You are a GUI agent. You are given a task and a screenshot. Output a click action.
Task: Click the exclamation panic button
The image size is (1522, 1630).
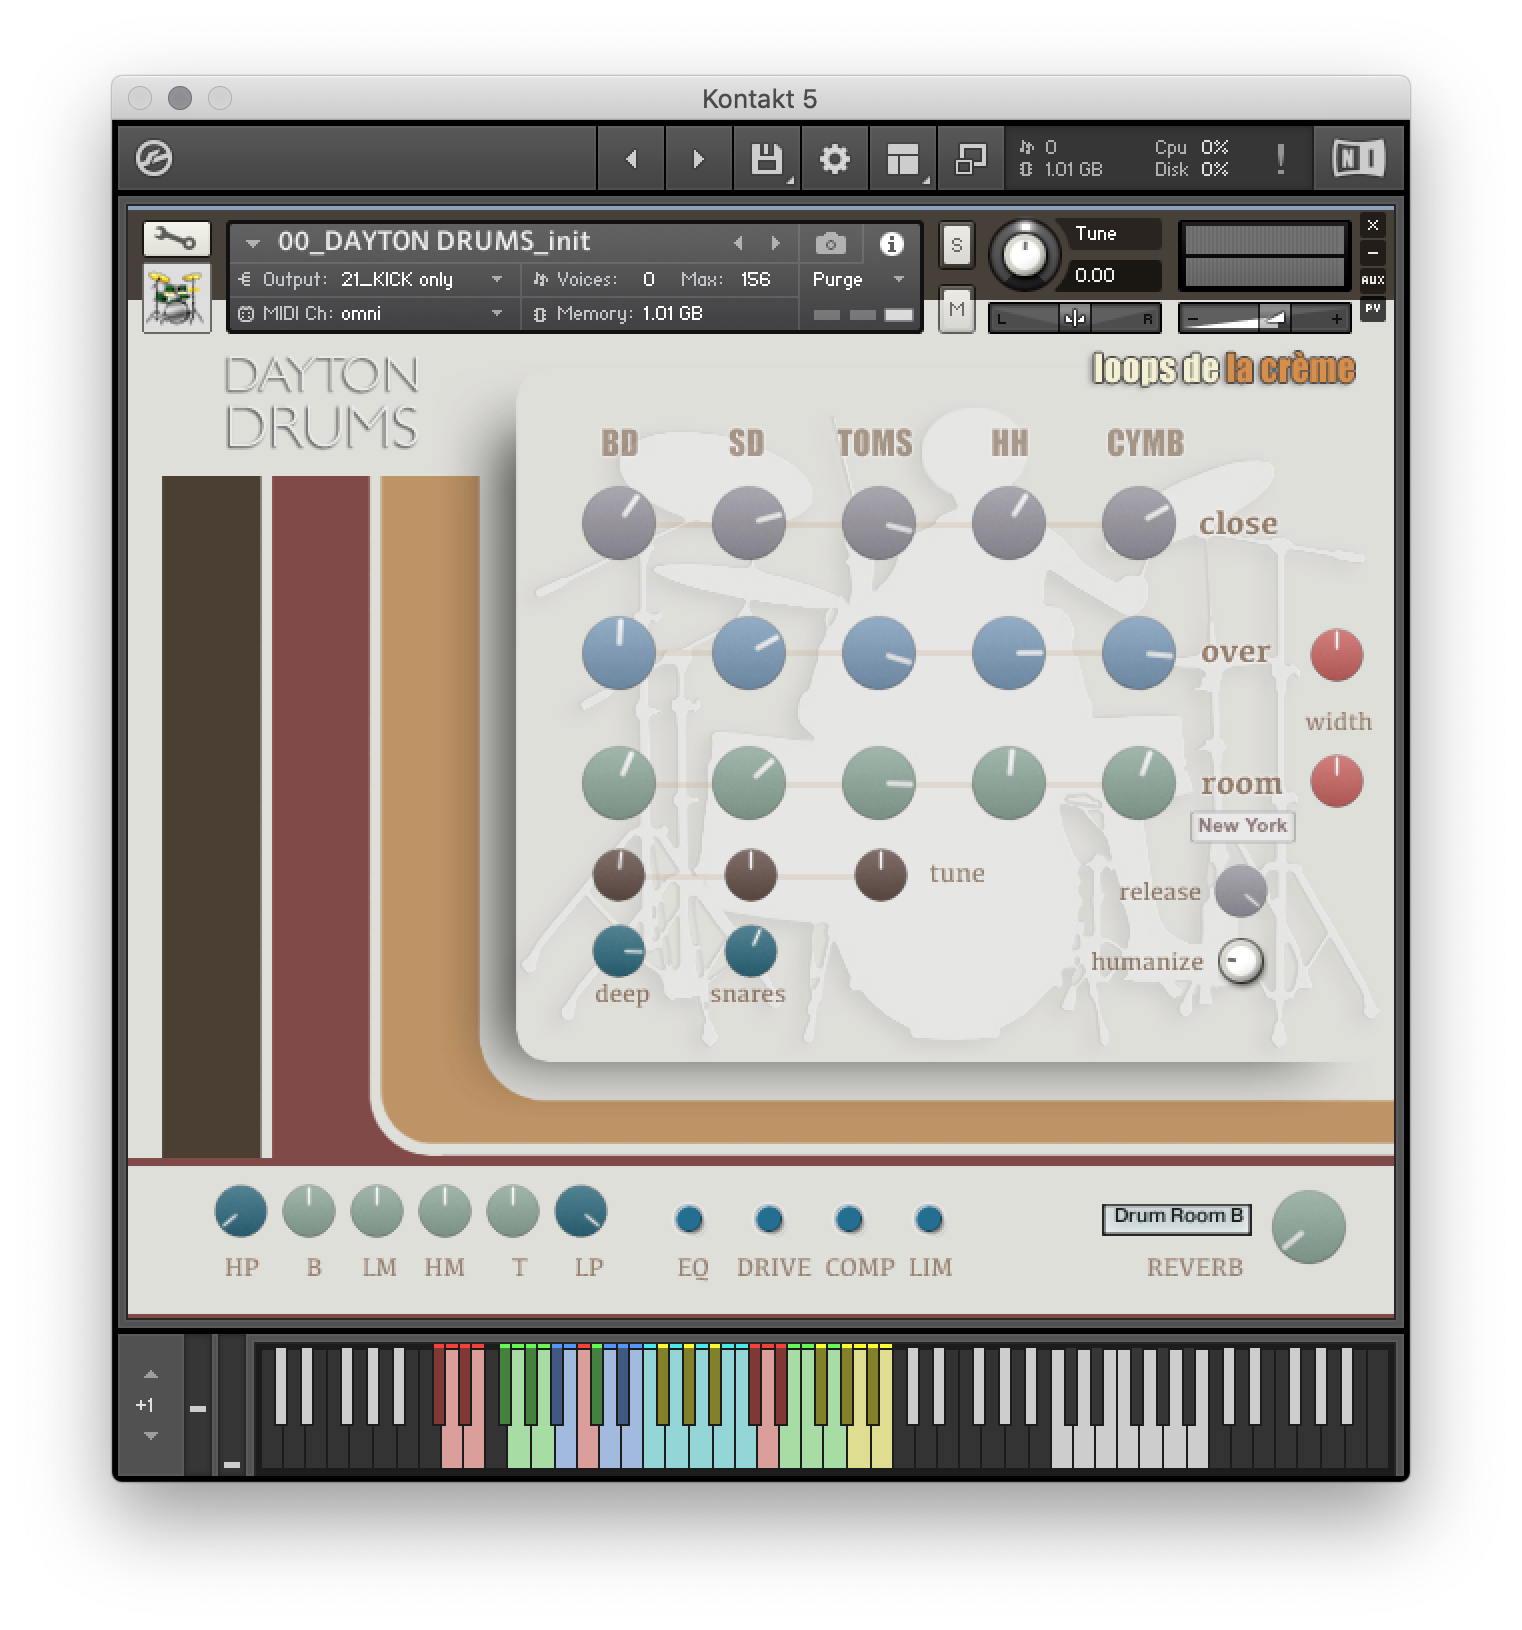pyautogui.click(x=1280, y=158)
